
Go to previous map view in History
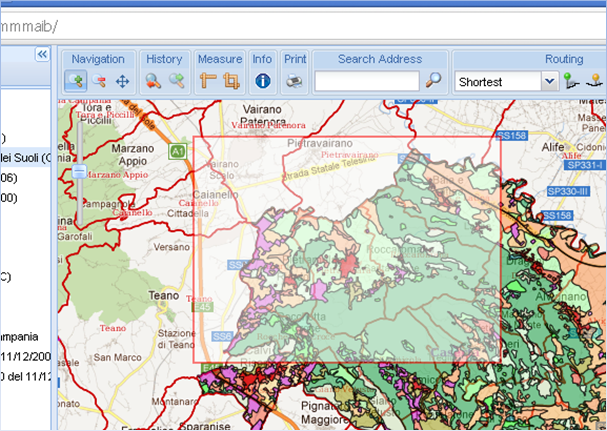(153, 81)
